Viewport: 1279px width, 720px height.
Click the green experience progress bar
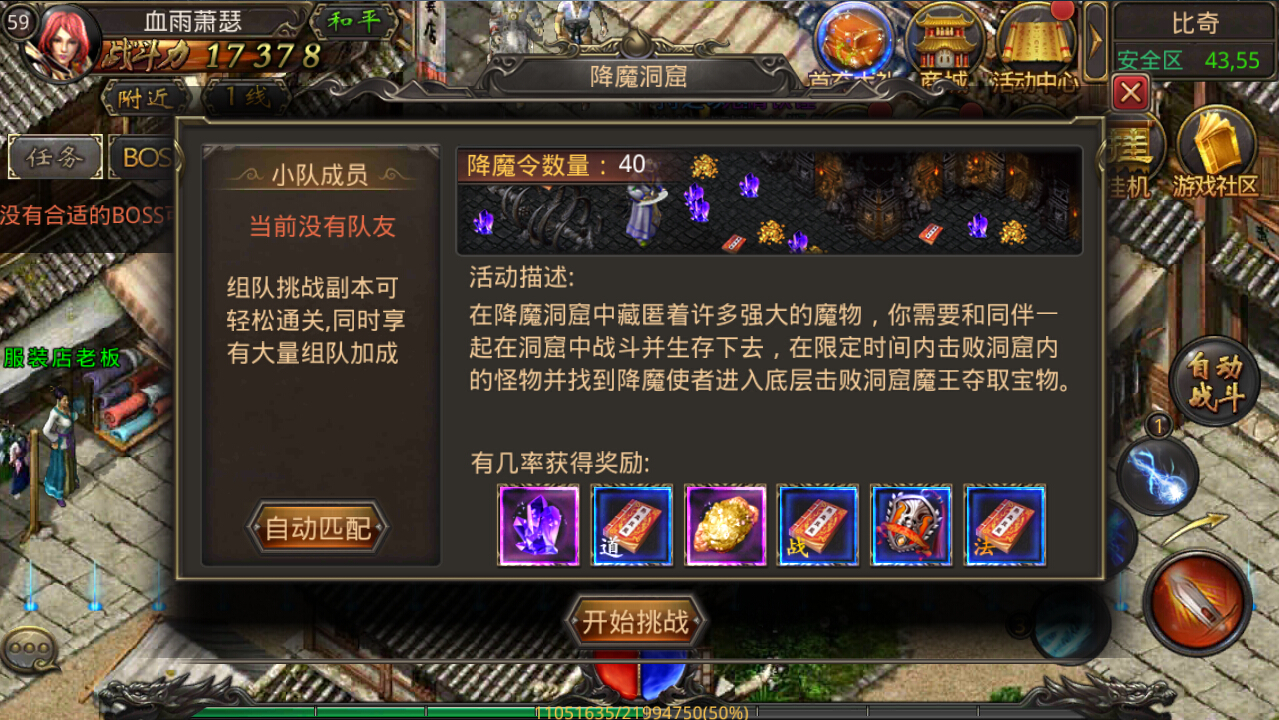640,712
